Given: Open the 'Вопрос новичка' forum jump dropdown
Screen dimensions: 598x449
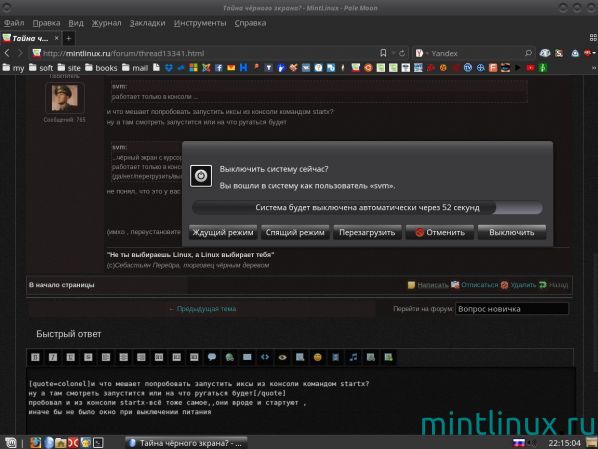Looking at the screenshot, I should point(512,309).
